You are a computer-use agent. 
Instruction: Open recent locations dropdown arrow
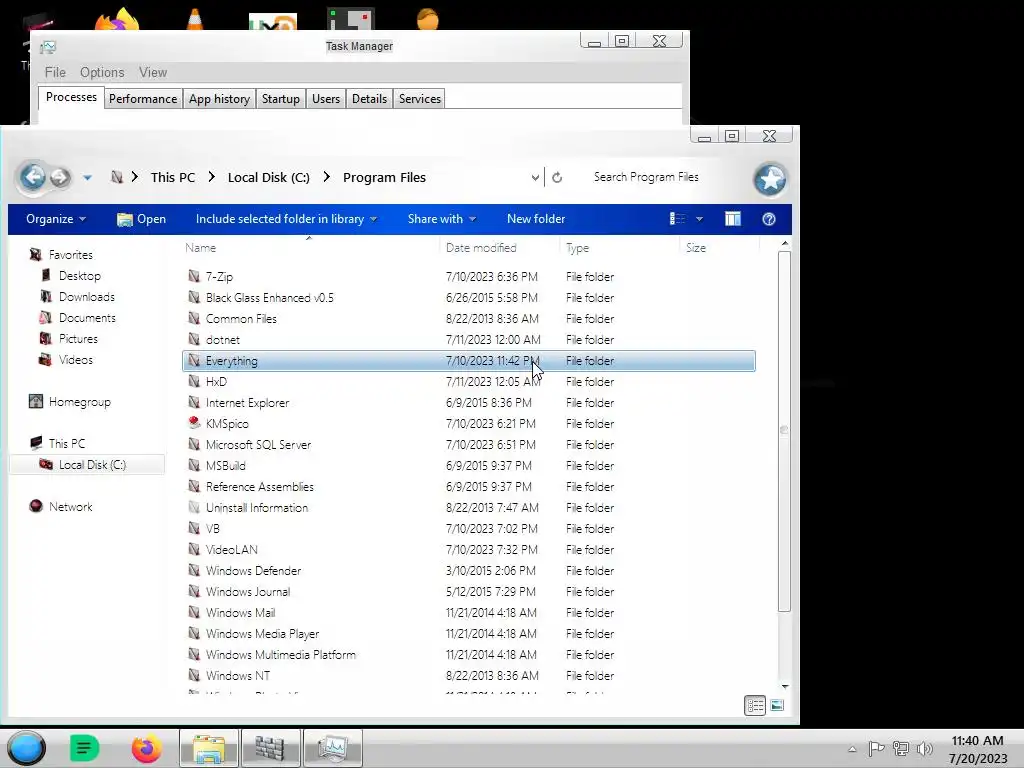(88, 178)
